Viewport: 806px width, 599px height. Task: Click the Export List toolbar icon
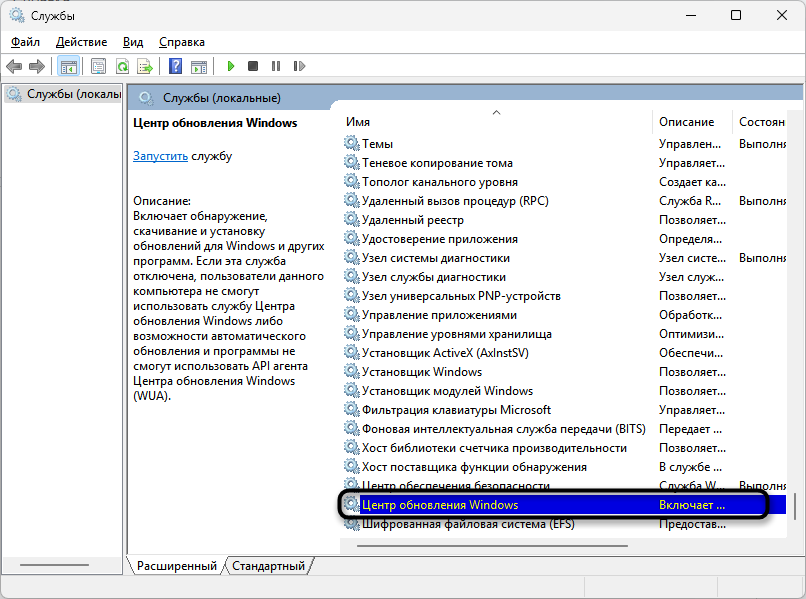point(145,67)
